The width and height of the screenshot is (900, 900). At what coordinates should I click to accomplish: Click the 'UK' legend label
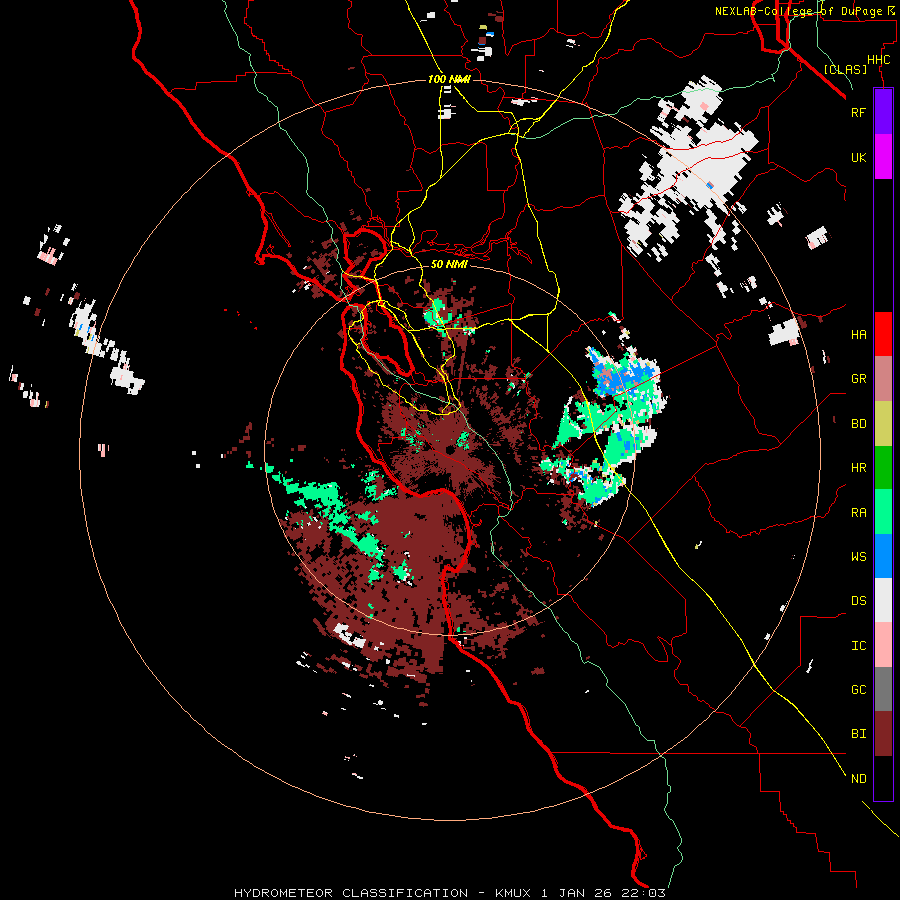click(x=858, y=157)
